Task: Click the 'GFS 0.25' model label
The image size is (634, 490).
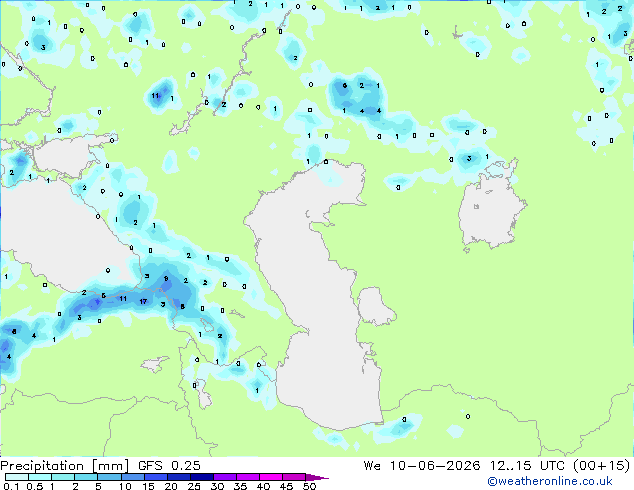Action: coord(169,466)
